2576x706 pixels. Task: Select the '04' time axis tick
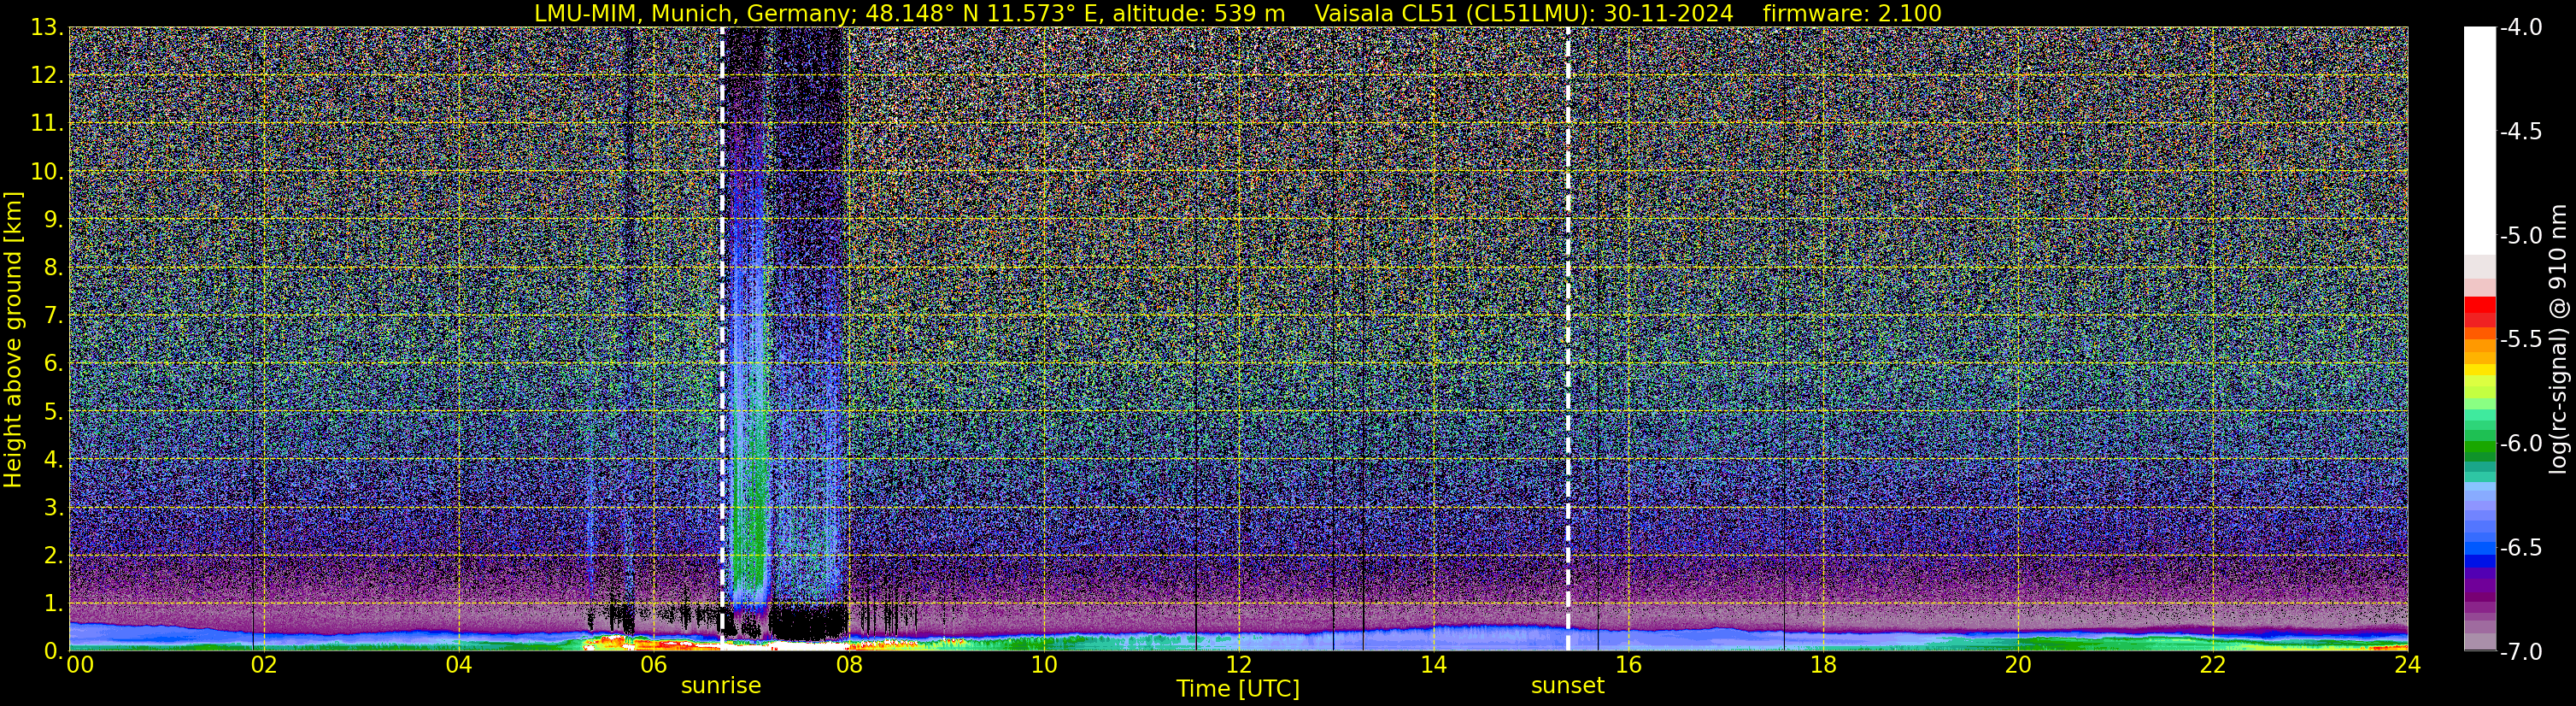tap(458, 664)
